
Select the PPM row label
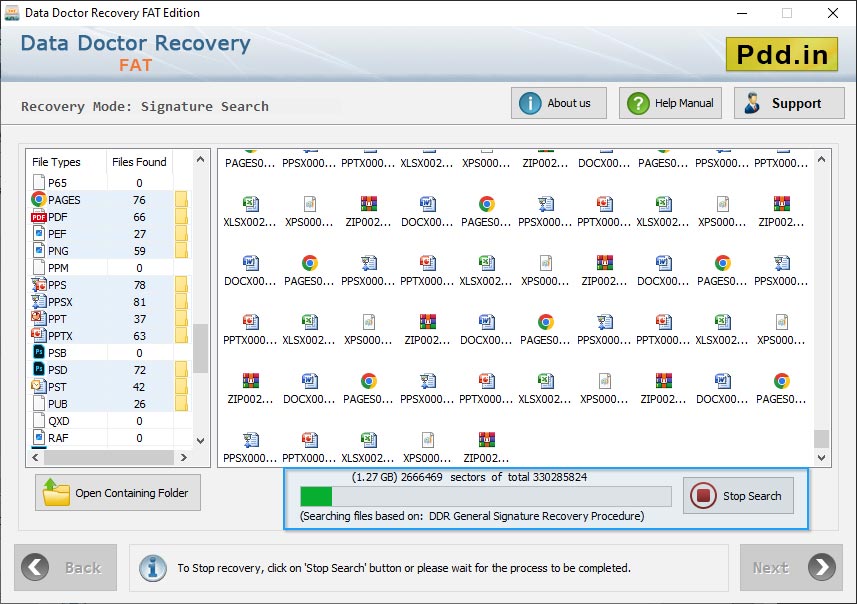click(58, 268)
